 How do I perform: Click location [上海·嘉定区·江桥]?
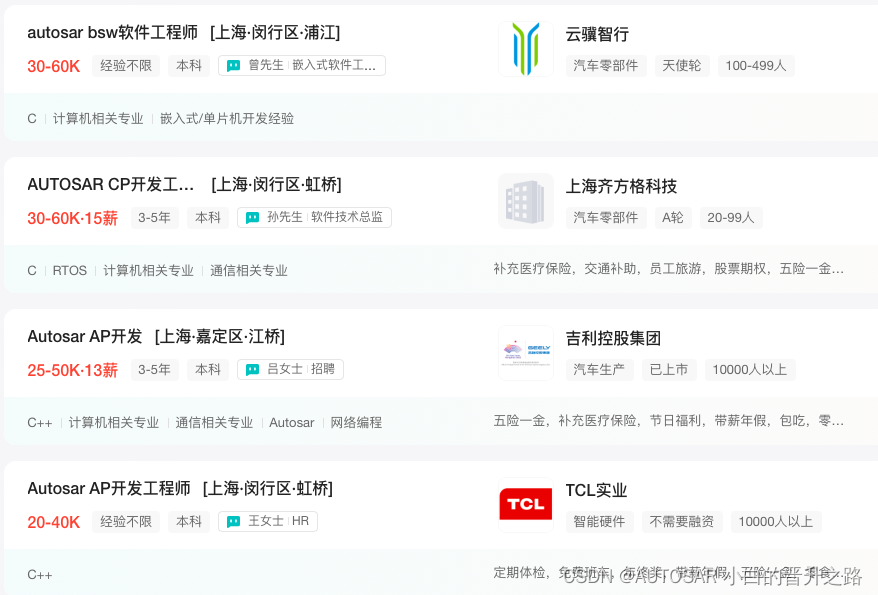[220, 336]
